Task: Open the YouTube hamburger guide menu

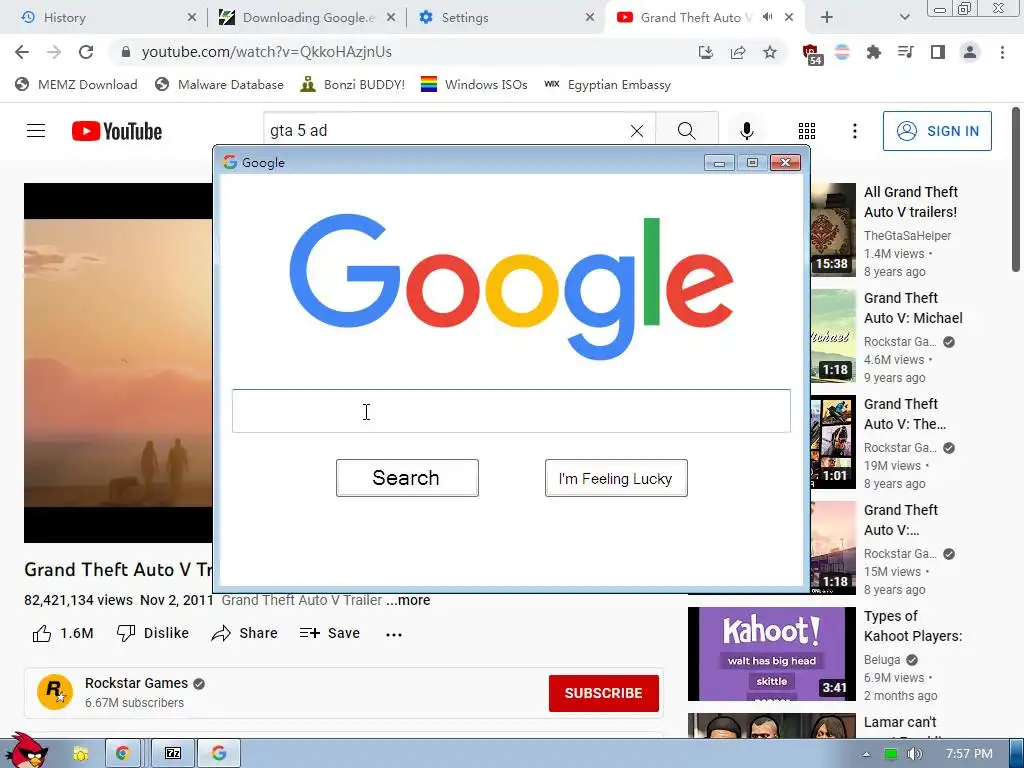Action: [x=36, y=131]
